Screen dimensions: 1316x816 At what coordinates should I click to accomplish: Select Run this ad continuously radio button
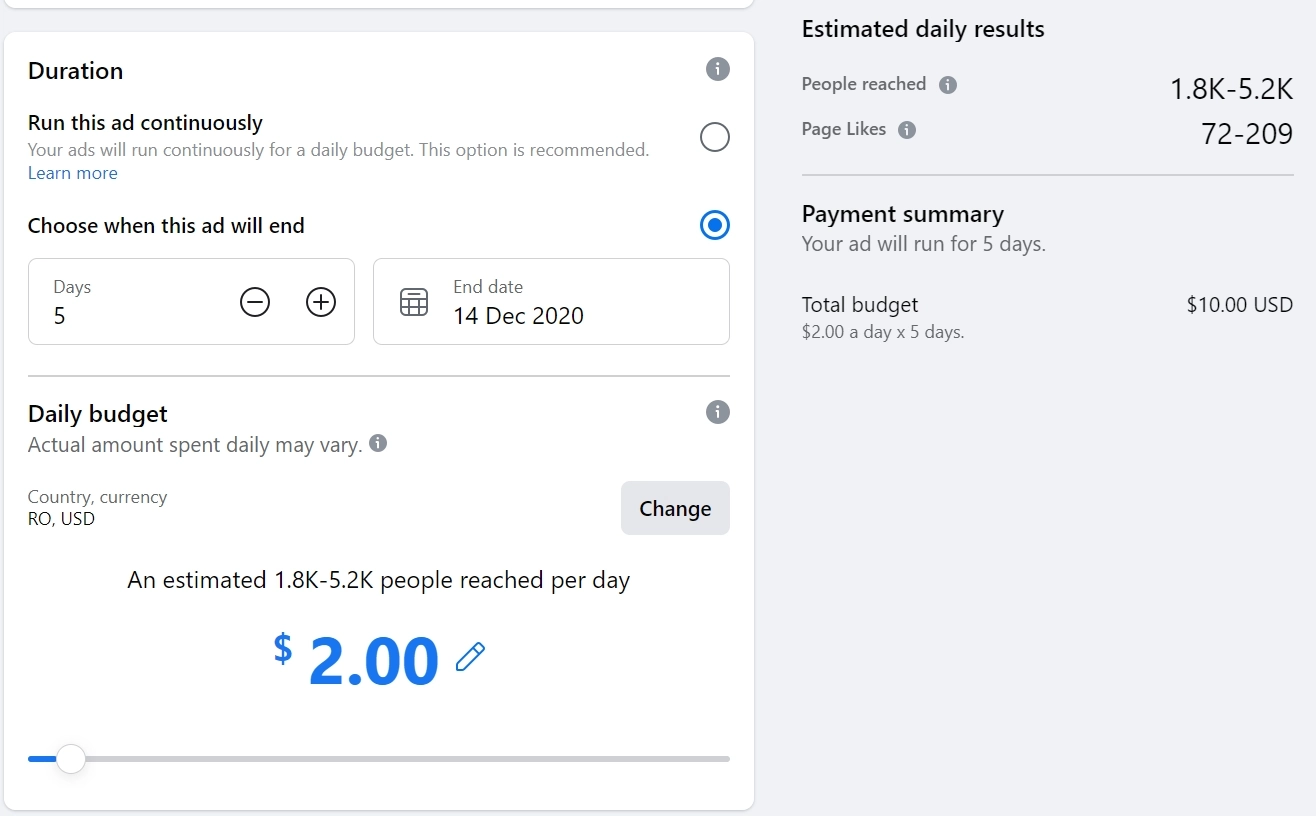point(715,137)
